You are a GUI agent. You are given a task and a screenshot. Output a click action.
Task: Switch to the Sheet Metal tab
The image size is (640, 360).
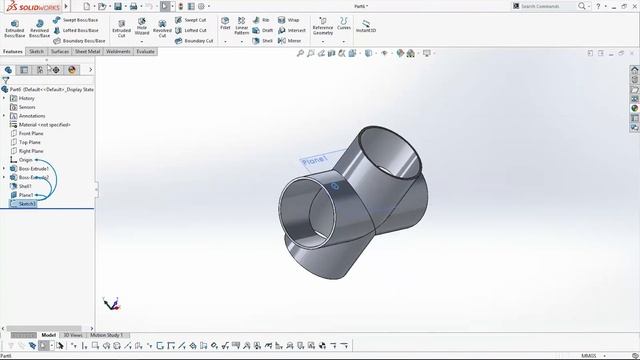tap(87, 51)
